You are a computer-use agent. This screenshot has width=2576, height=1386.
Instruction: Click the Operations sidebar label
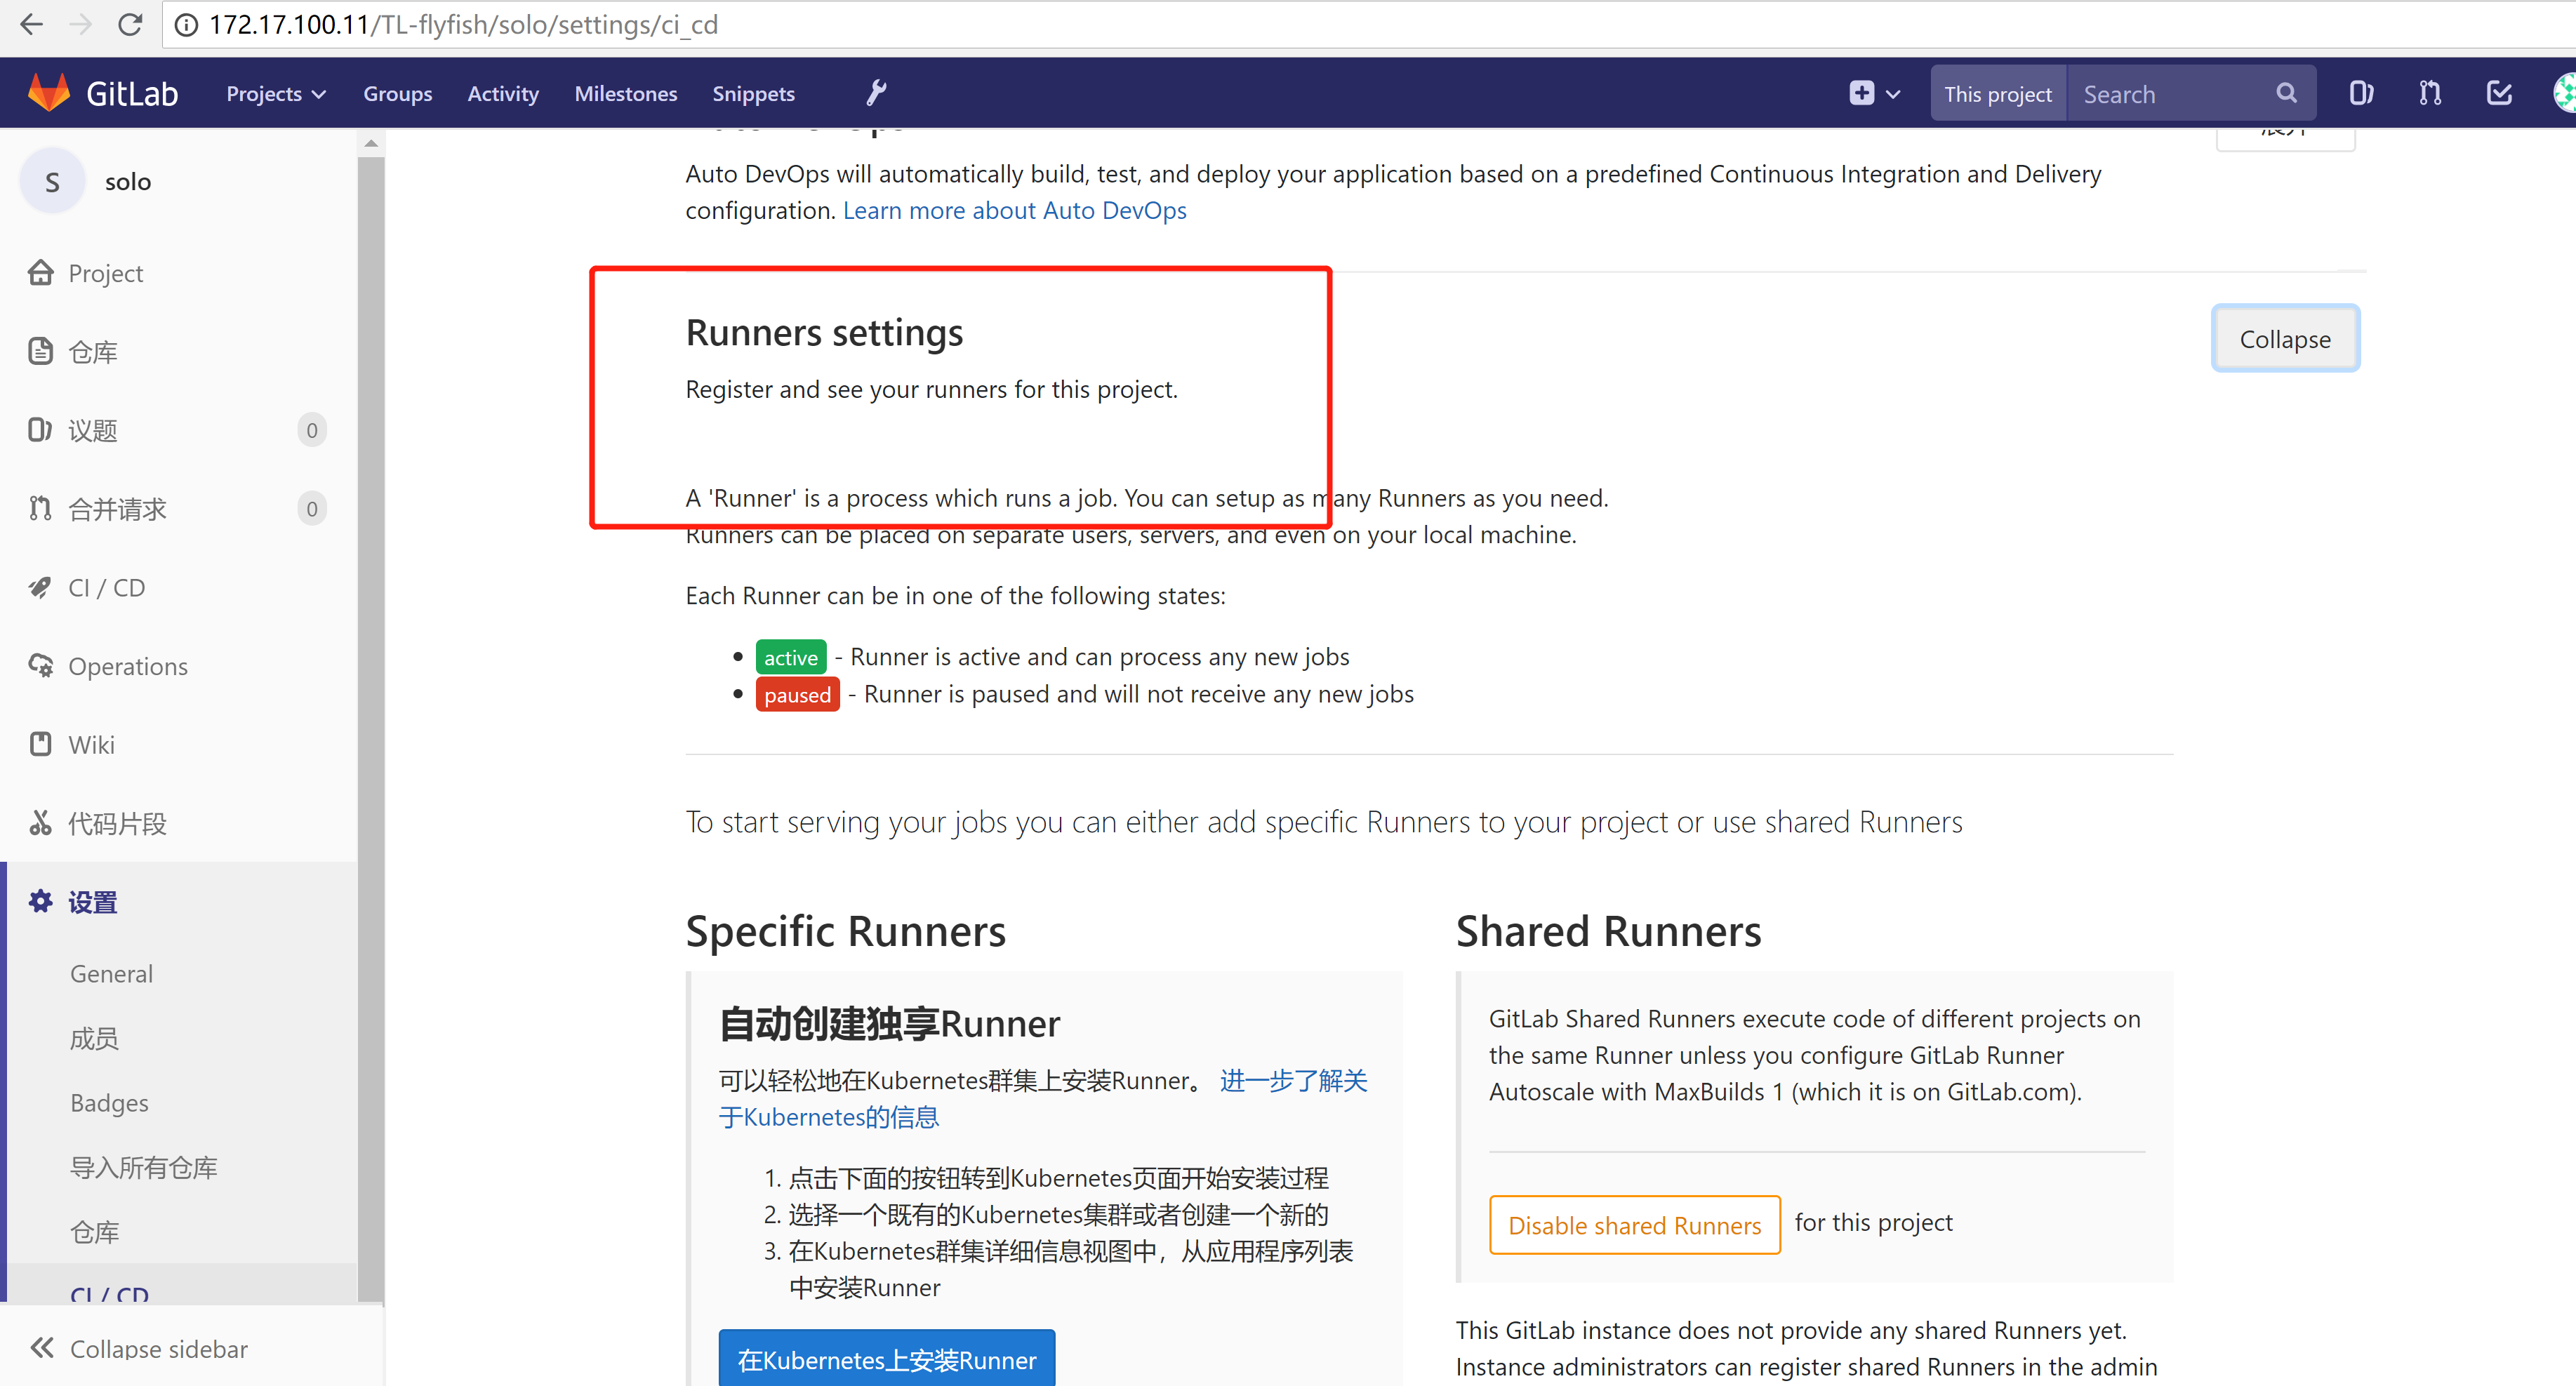[128, 665]
